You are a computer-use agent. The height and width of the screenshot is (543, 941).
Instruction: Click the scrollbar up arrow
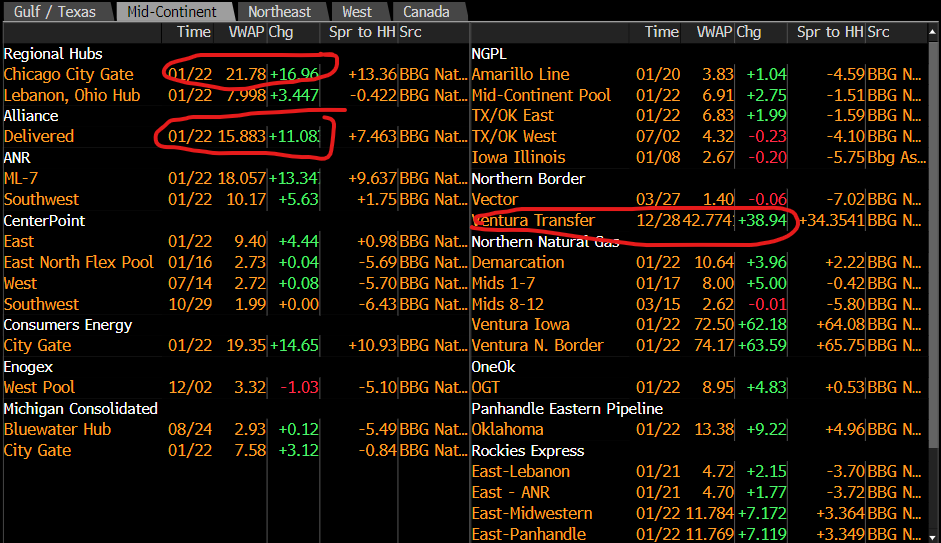(x=933, y=32)
